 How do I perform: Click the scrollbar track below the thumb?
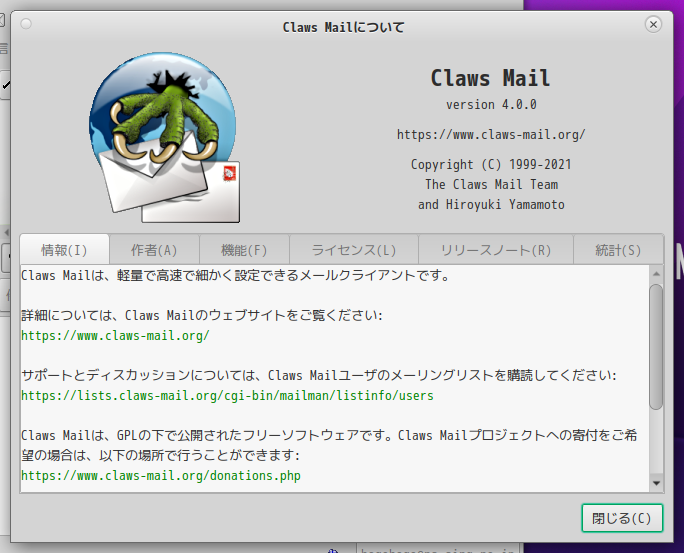coord(656,443)
